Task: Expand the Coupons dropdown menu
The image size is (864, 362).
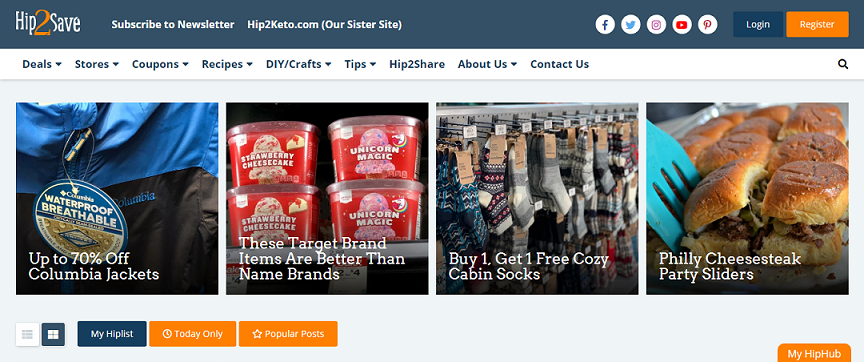Action: tap(160, 64)
